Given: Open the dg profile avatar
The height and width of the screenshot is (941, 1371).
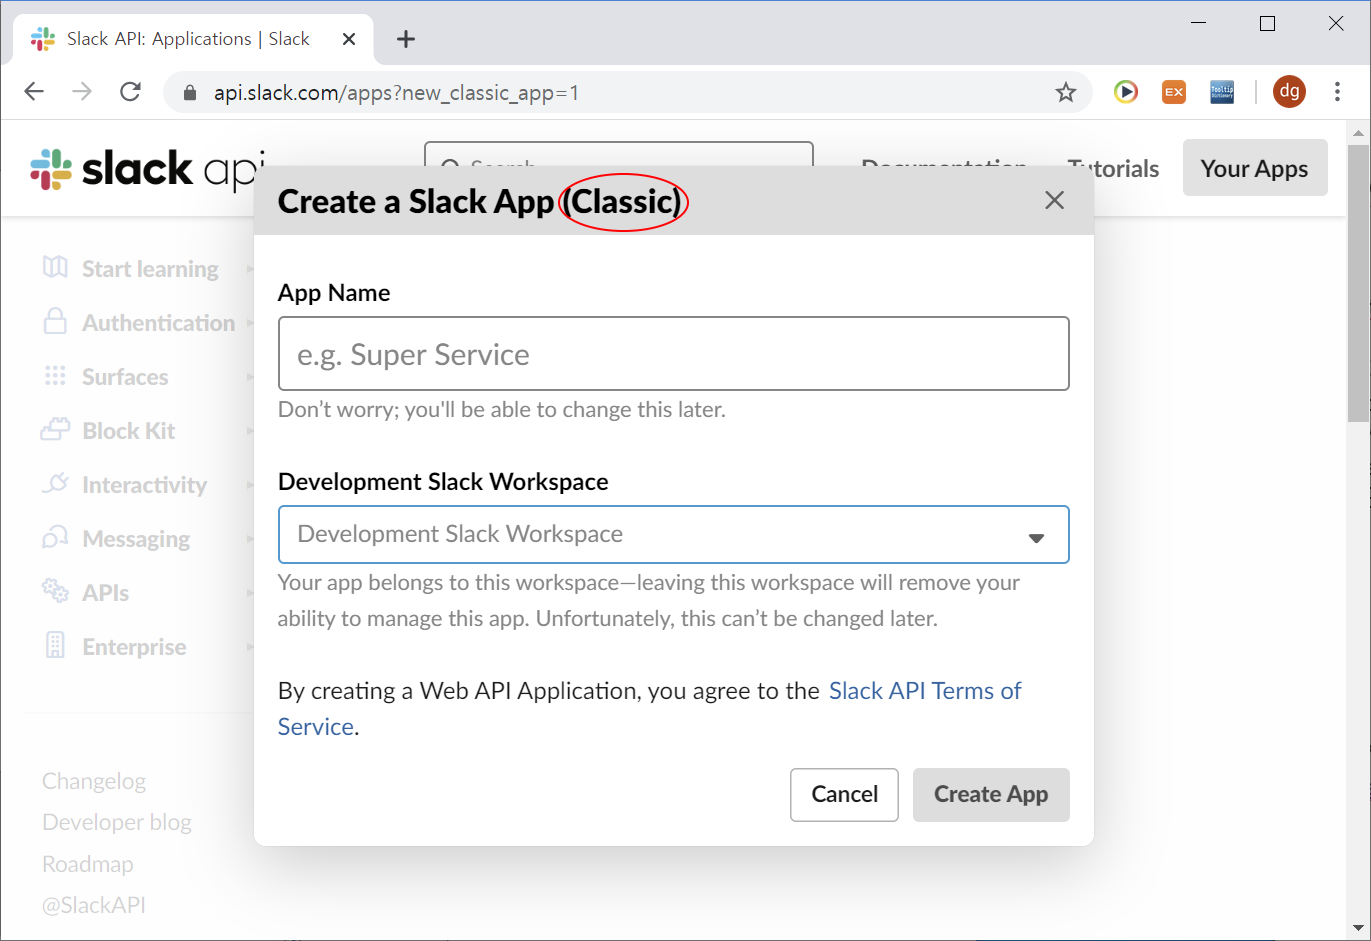Looking at the screenshot, I should 1289,92.
